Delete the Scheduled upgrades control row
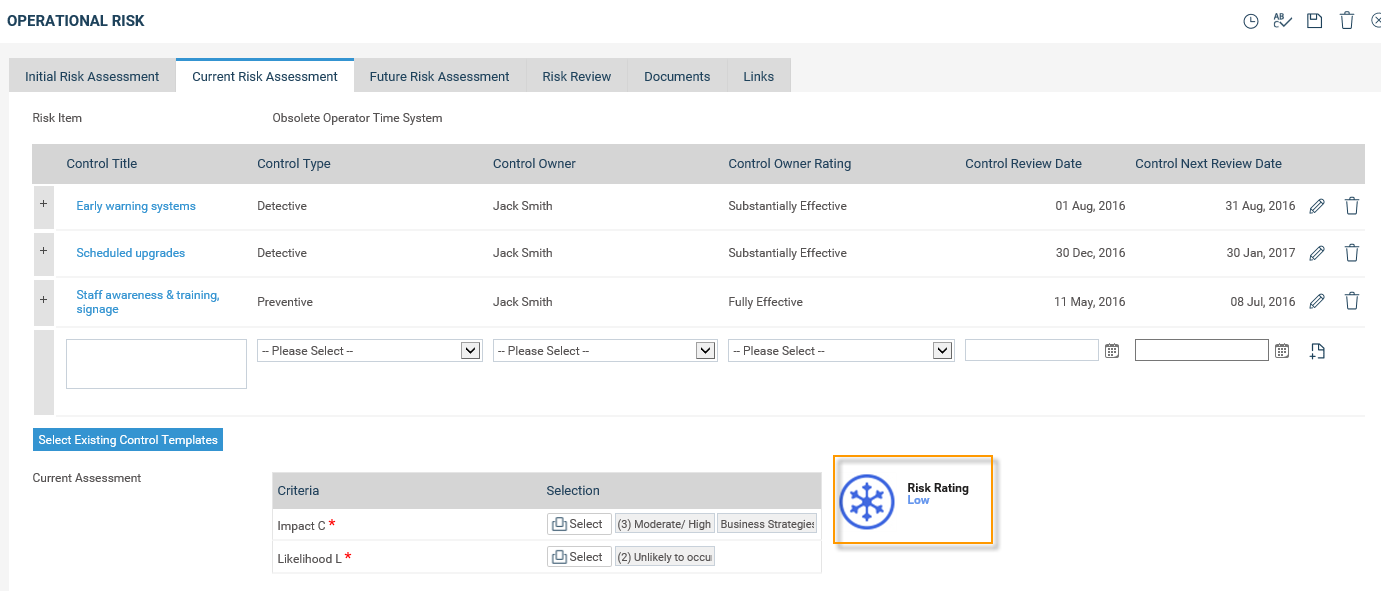Image resolution: width=1381 pixels, height=591 pixels. pos(1351,253)
